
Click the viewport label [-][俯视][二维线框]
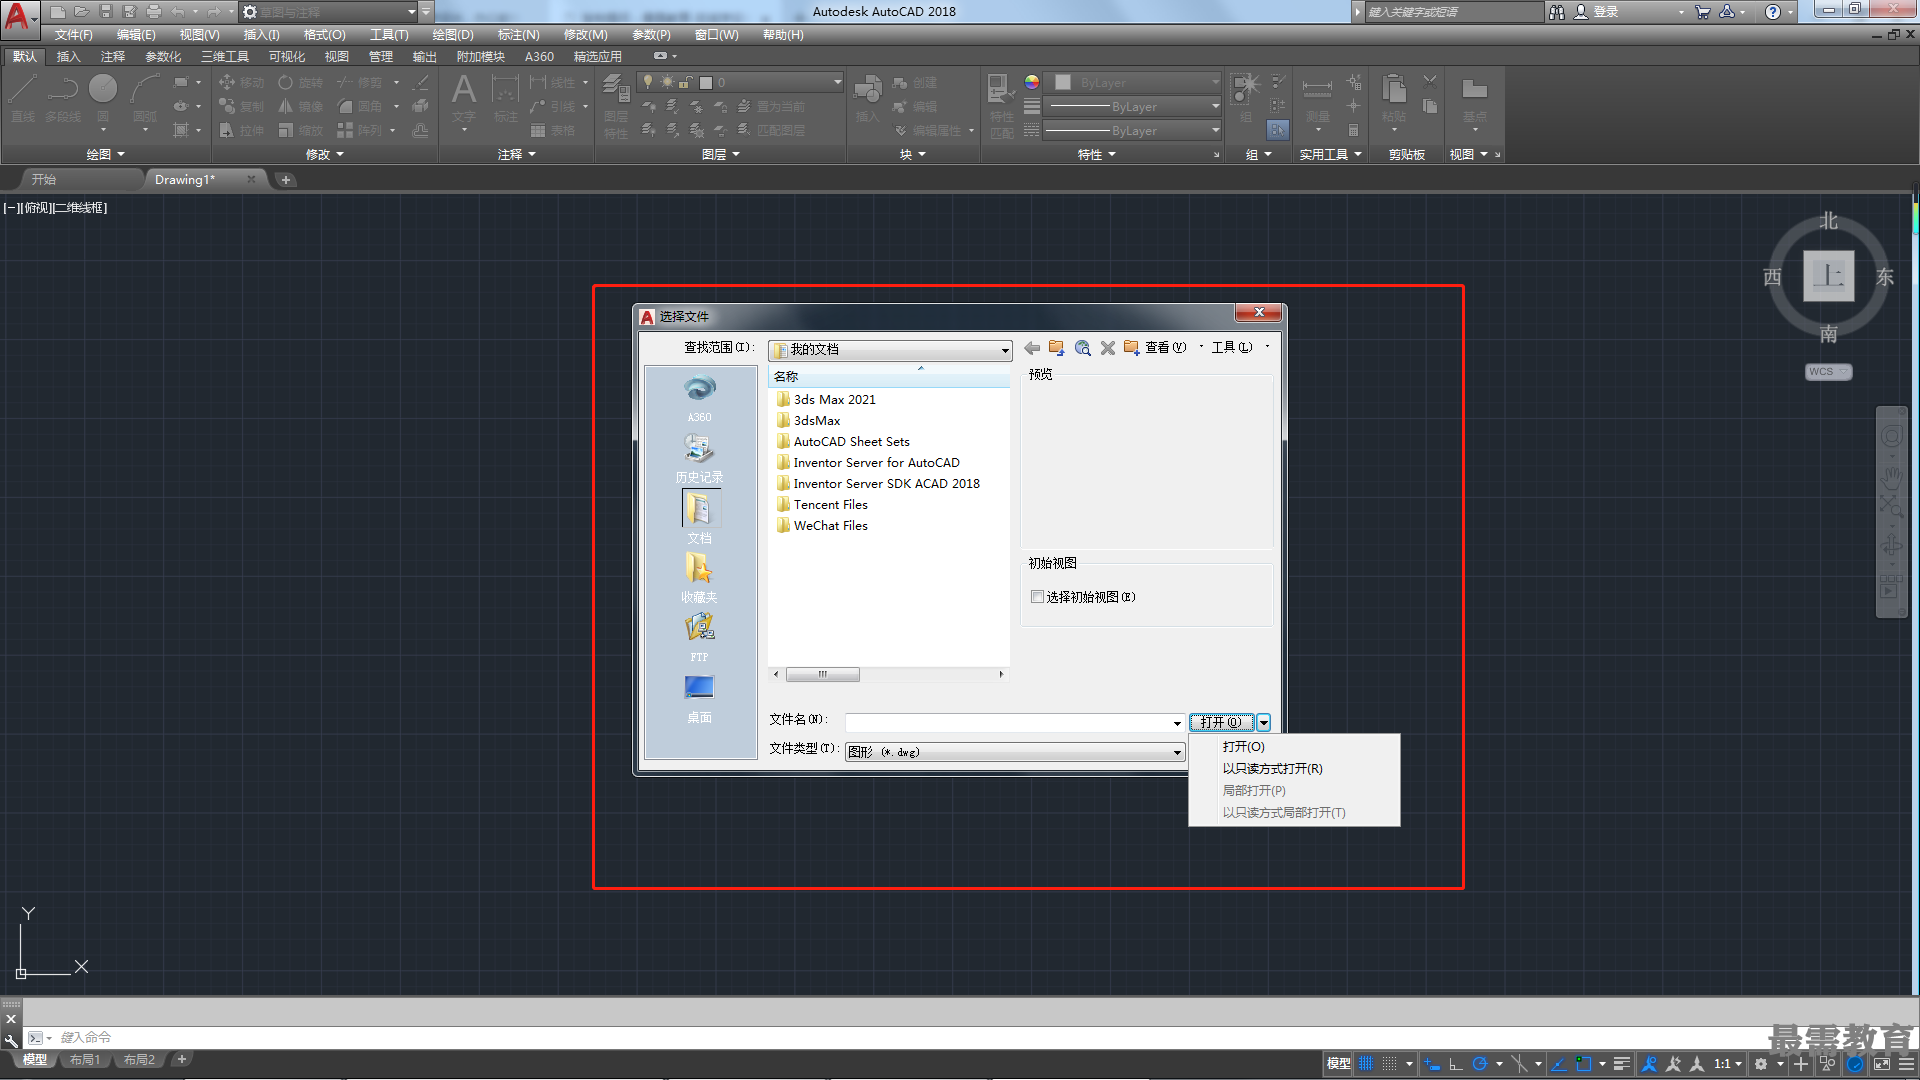tap(55, 208)
